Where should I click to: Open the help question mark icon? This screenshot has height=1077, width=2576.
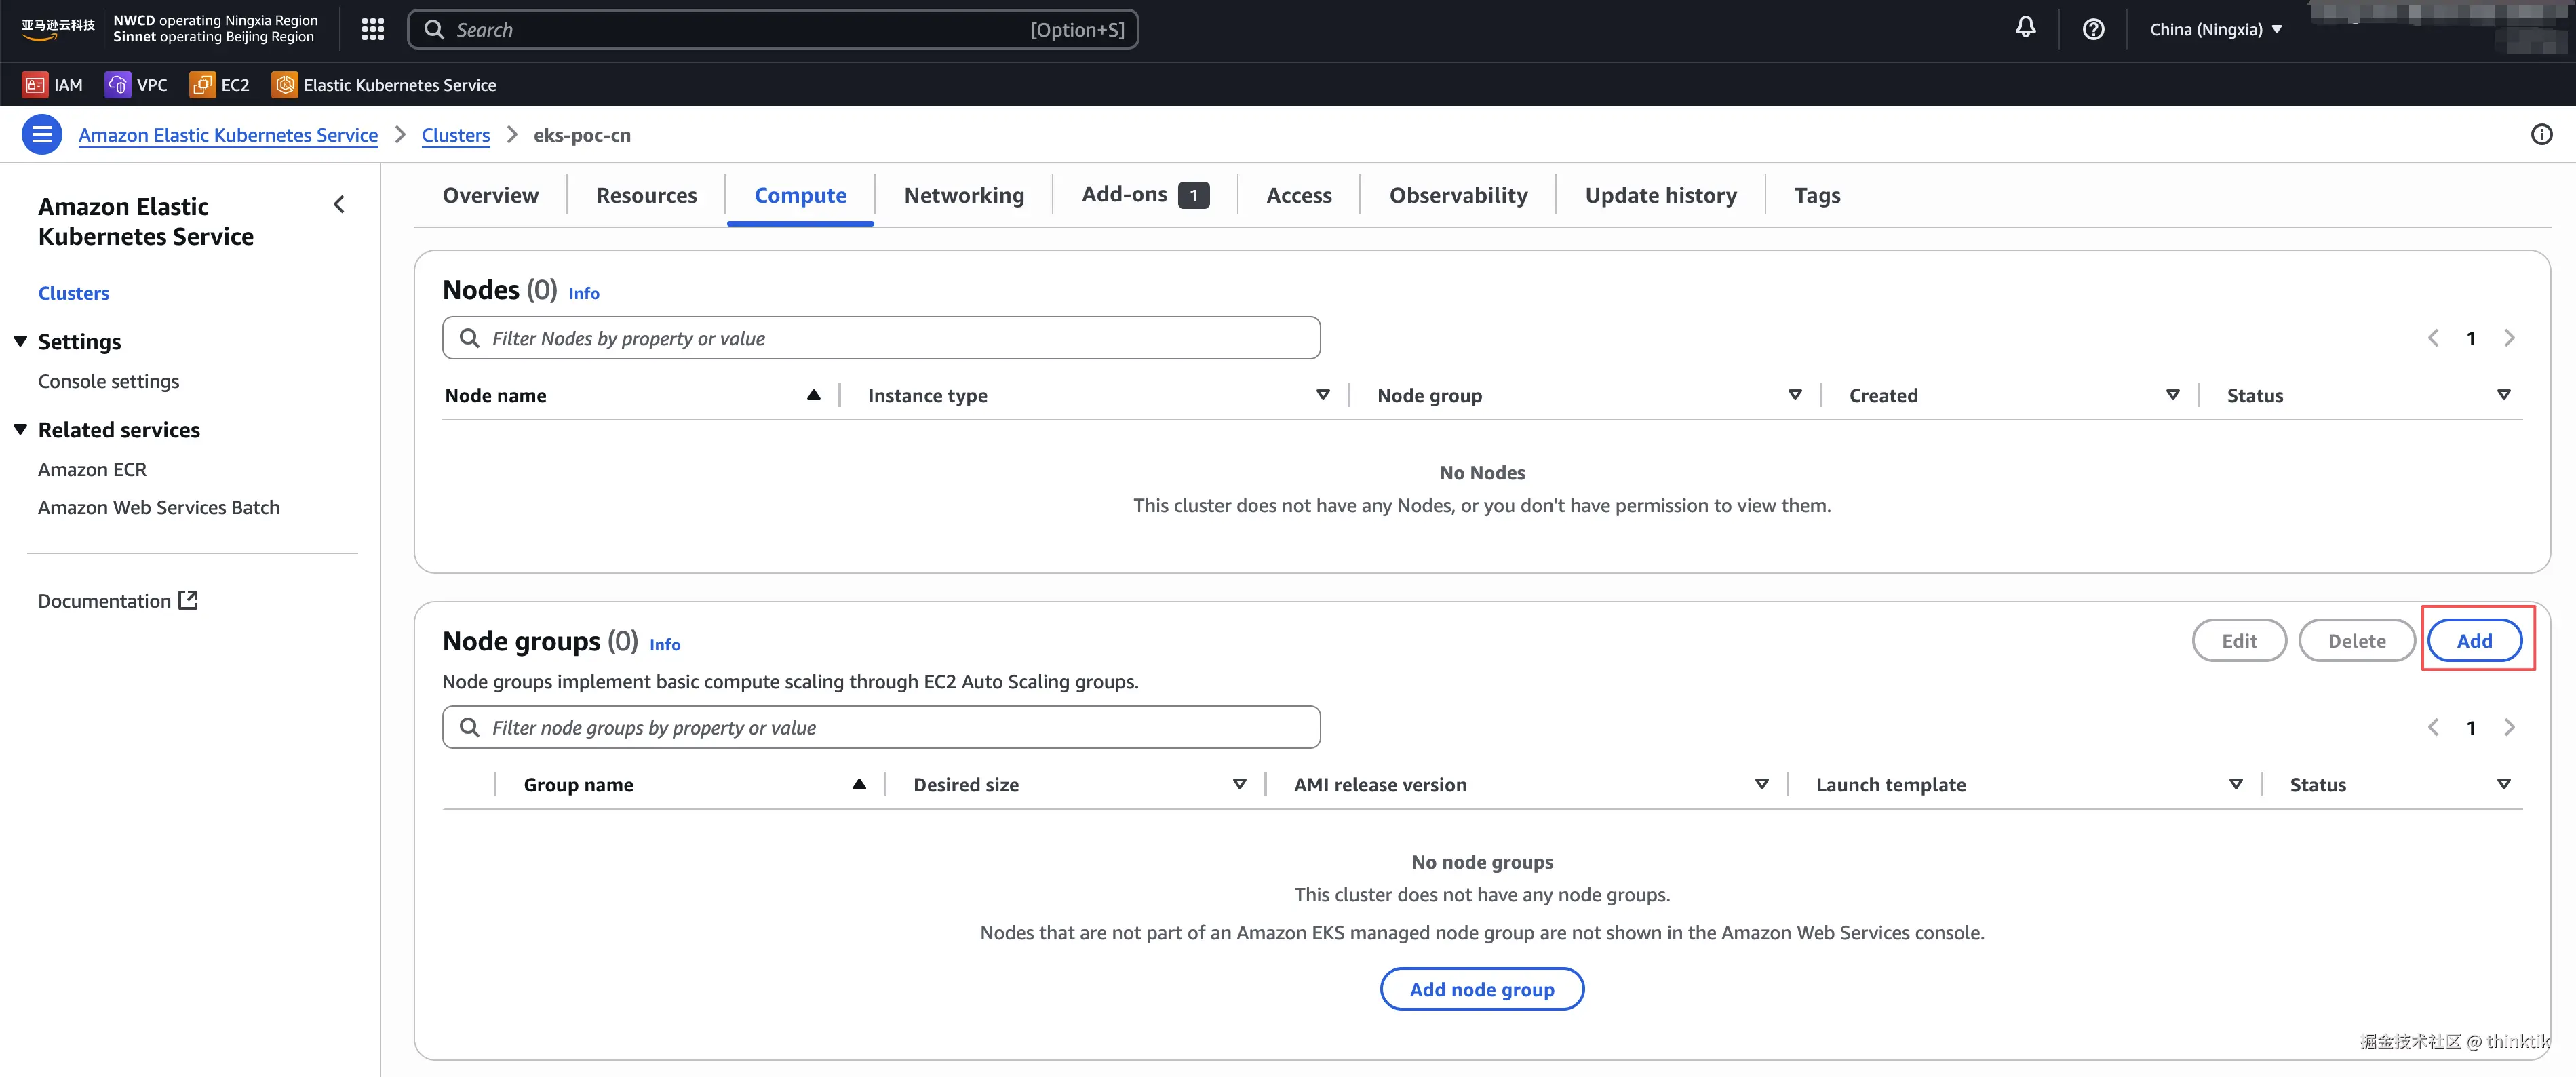[2093, 29]
